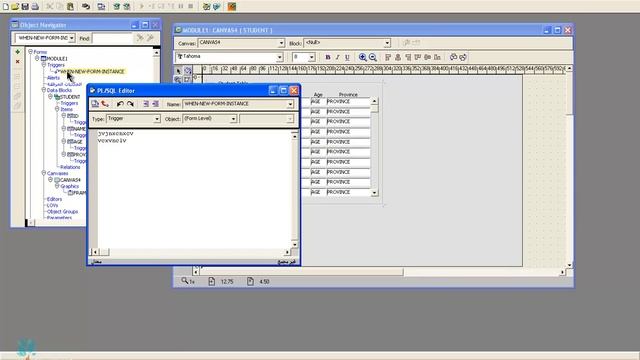Open the Block dropdown showing <Null>
640x360 pixels.
(x=387, y=43)
